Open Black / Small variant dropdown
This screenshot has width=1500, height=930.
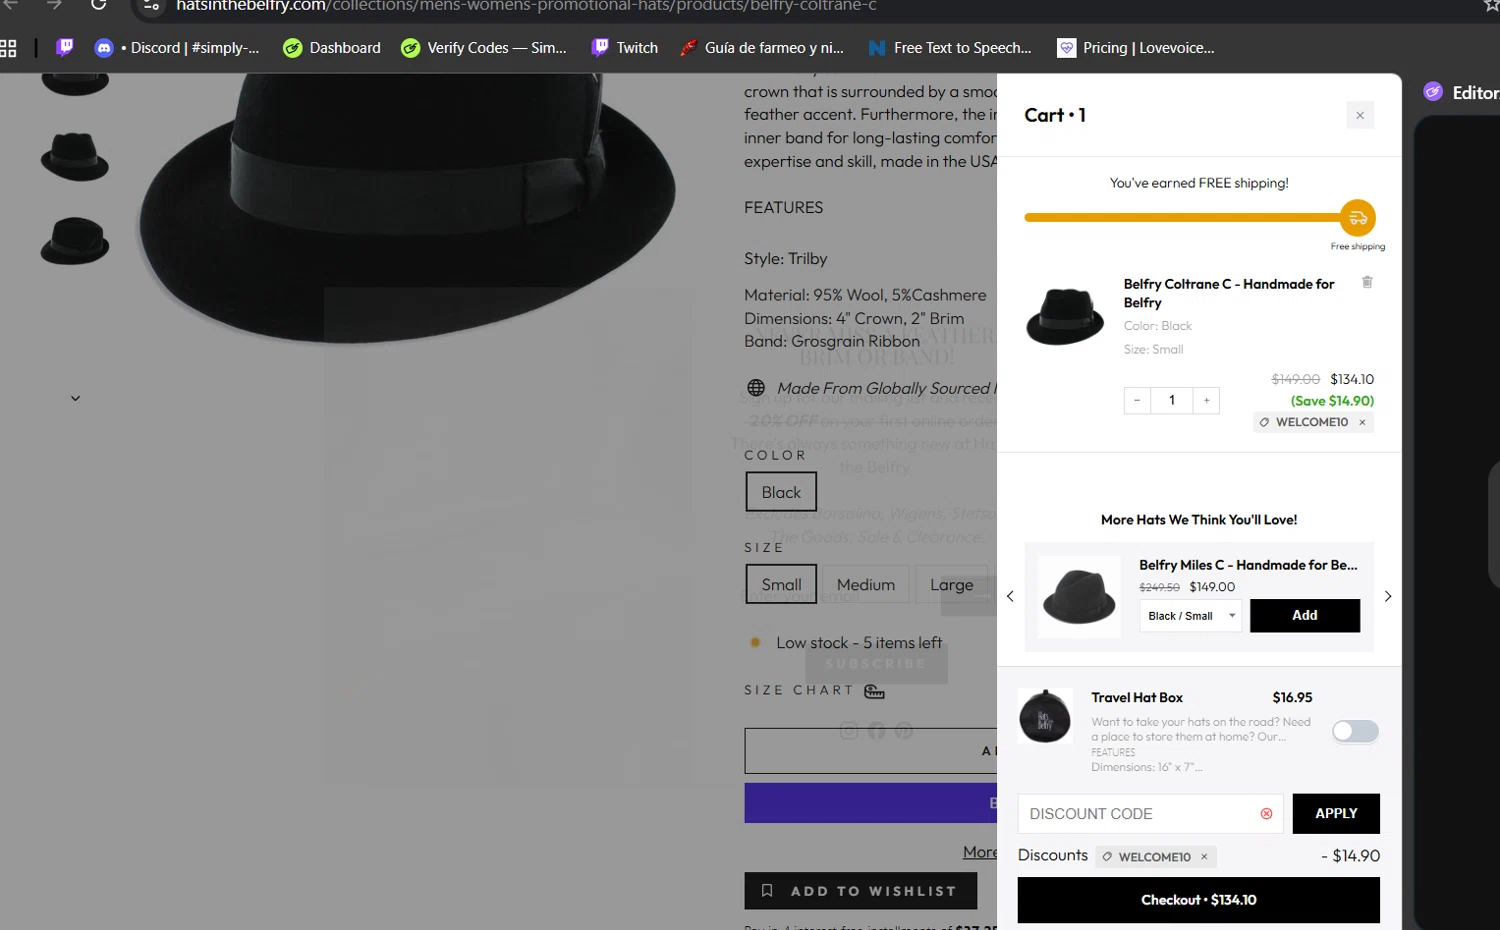coord(1190,616)
